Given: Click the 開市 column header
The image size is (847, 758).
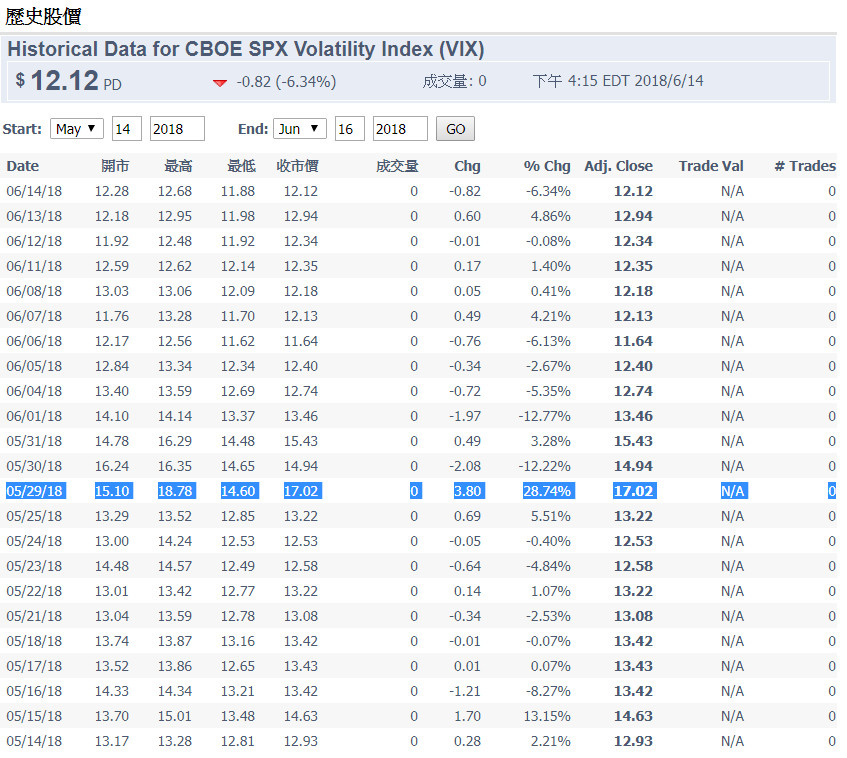Looking at the screenshot, I should (x=115, y=166).
